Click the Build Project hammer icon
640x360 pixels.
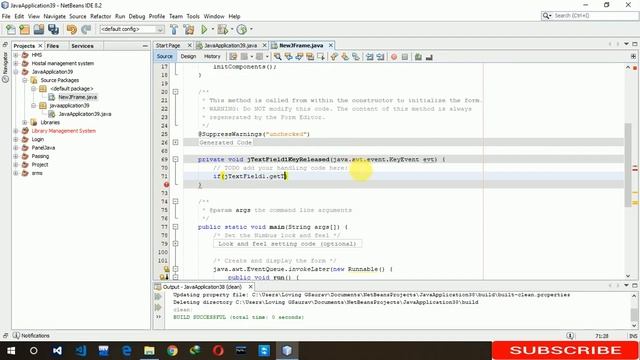click(174, 29)
